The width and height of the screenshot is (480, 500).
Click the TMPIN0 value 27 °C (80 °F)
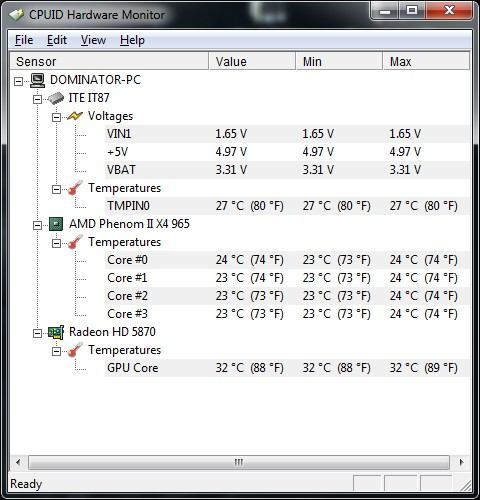click(249, 206)
